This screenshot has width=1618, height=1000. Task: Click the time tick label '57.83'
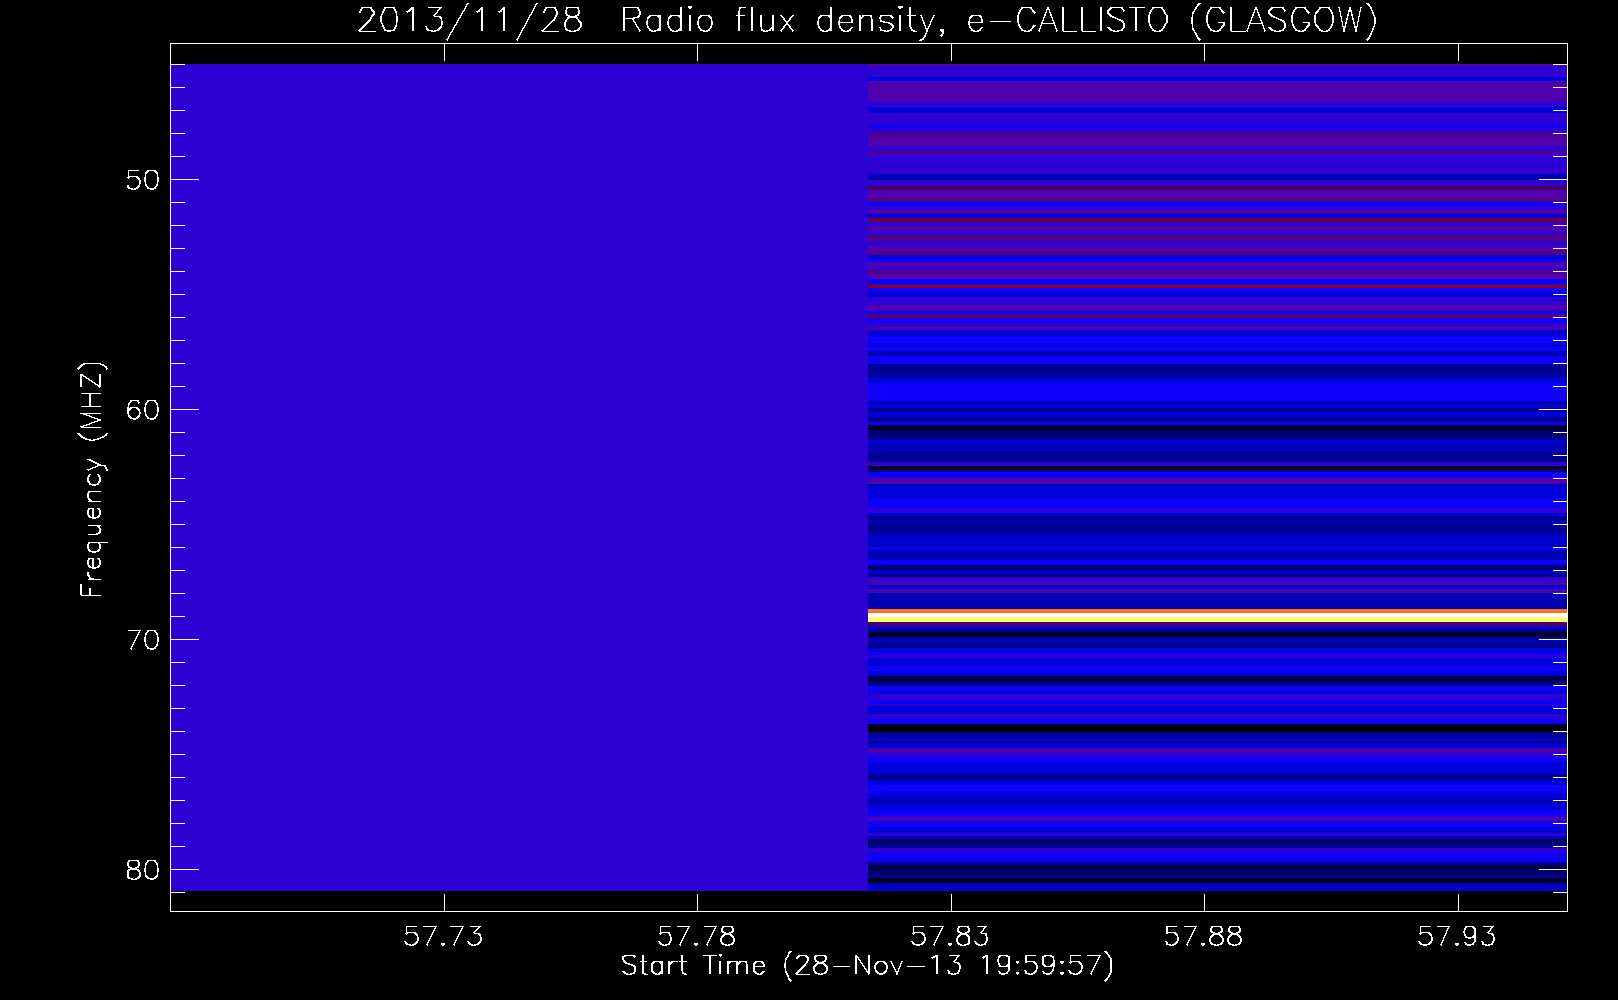coord(950,936)
